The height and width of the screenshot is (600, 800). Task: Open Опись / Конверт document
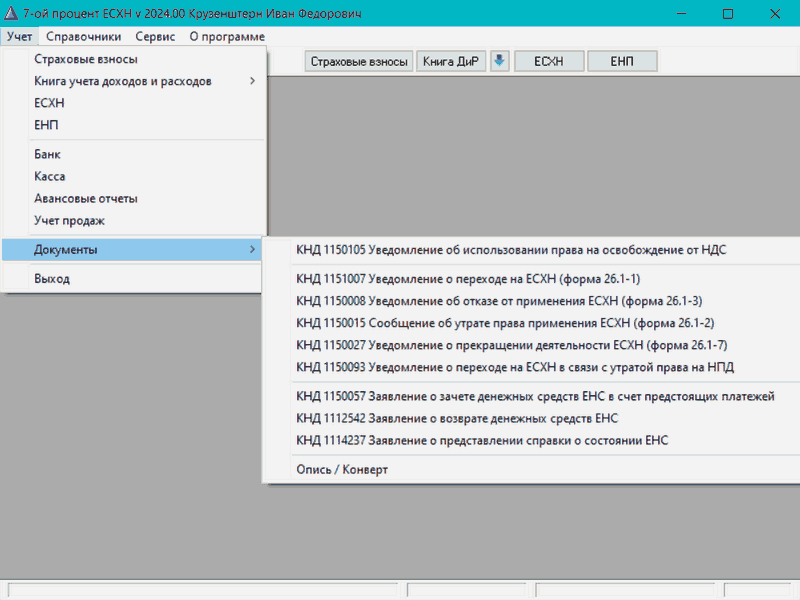[x=342, y=469]
